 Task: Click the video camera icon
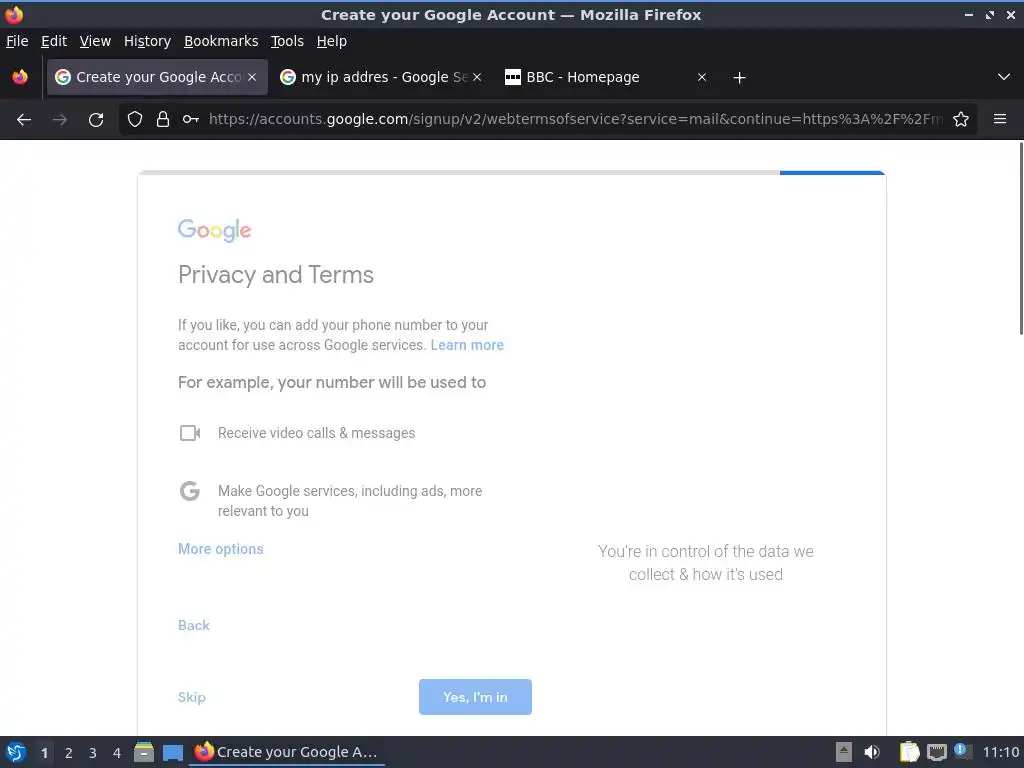click(190, 433)
